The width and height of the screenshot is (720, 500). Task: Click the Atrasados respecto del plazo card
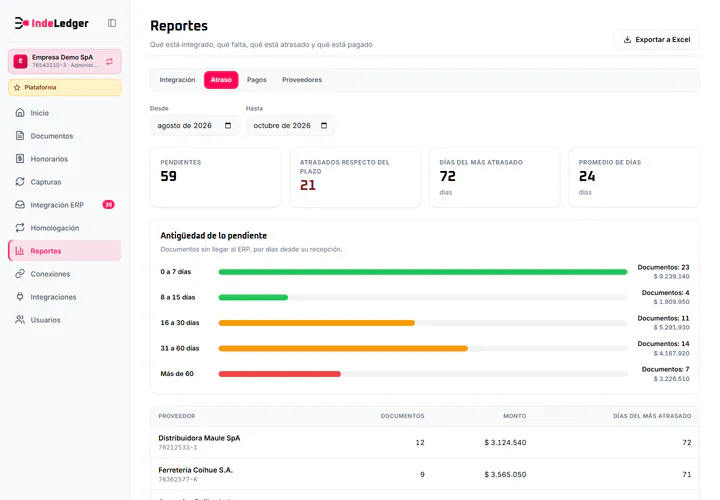tap(355, 177)
